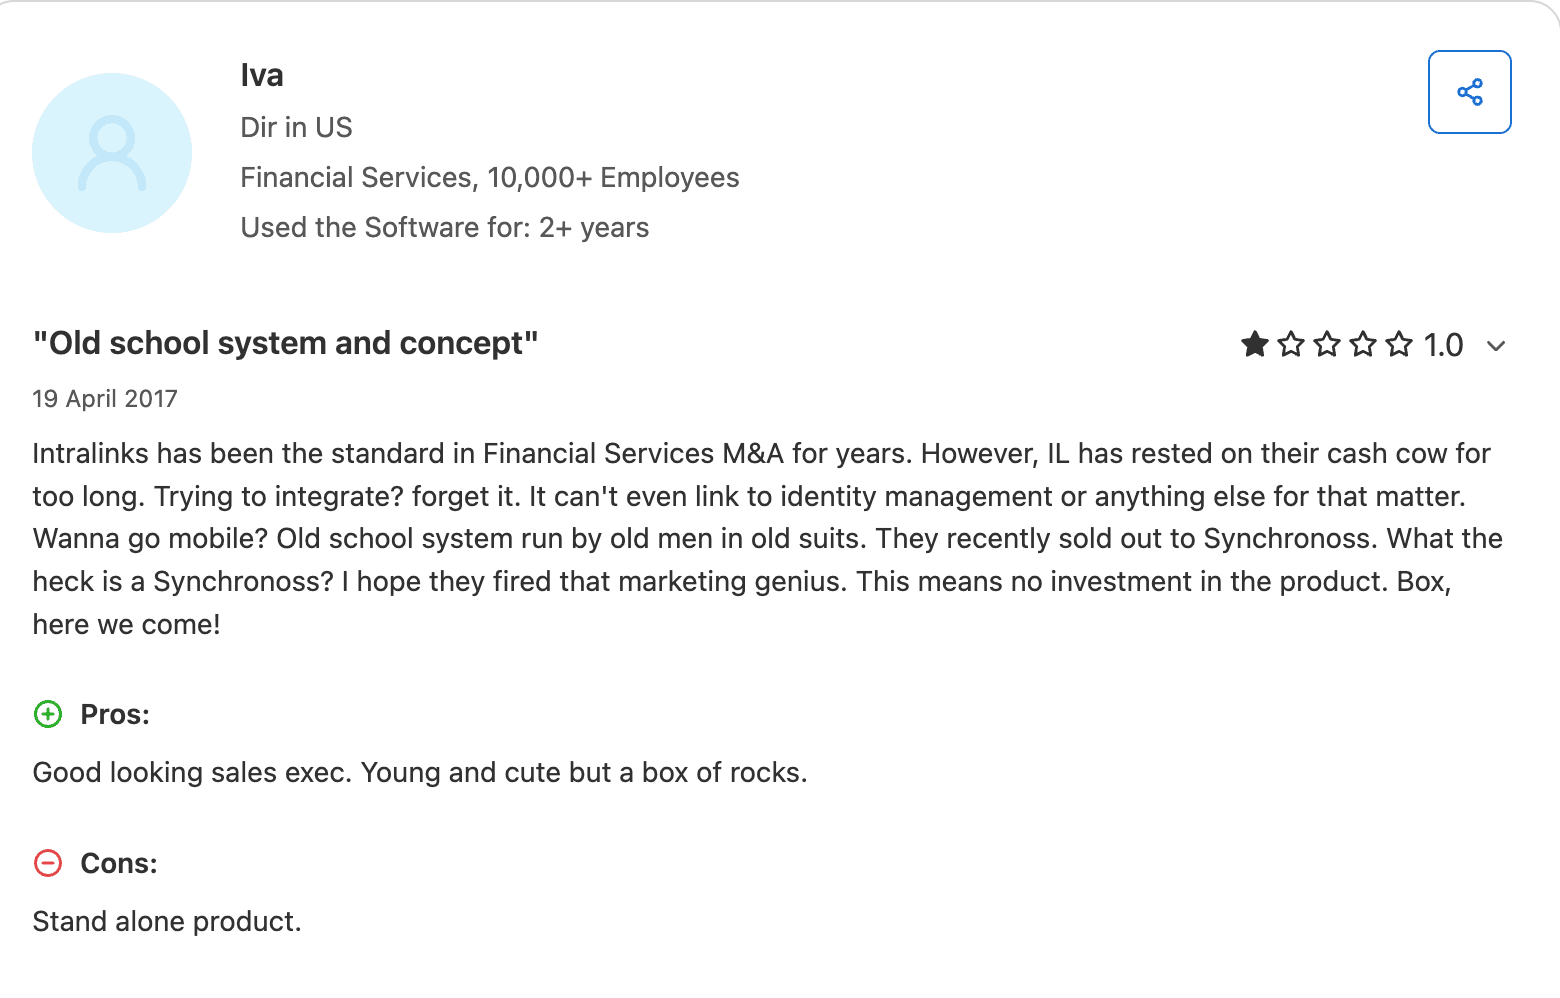Select the reviewer name Iva
Viewport: 1560px width, 998px height.
[262, 74]
